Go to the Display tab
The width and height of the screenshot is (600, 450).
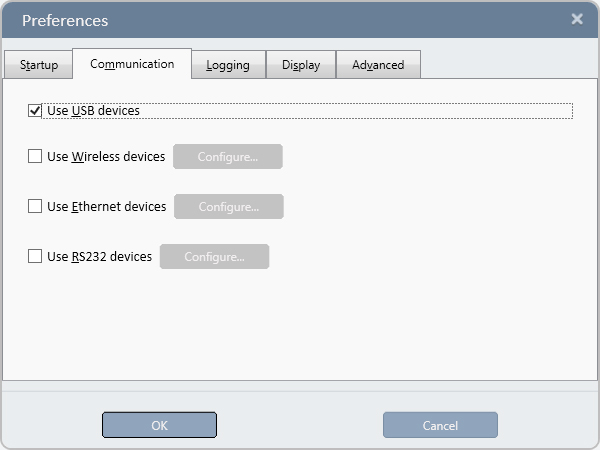(x=301, y=65)
